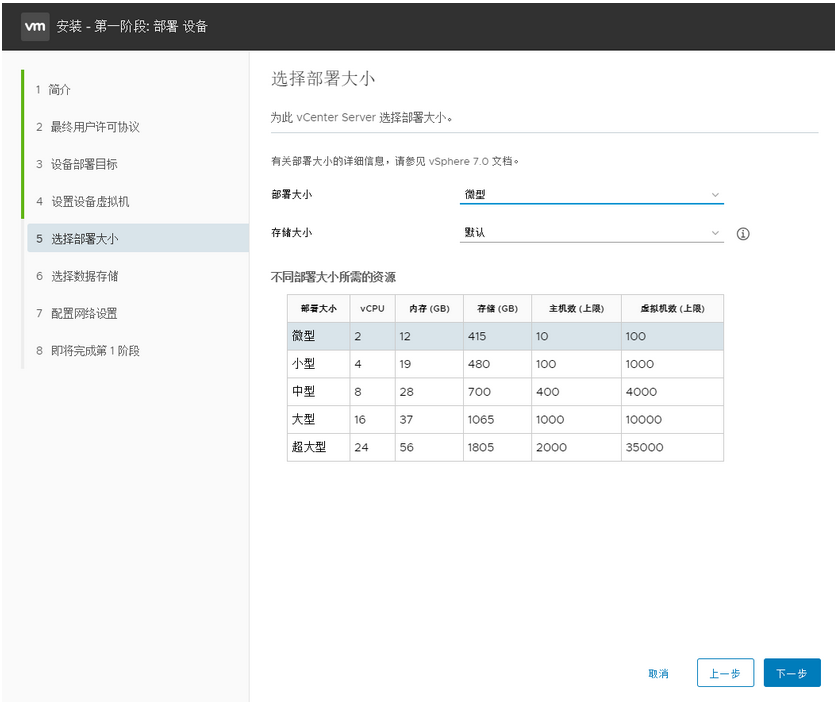Click the VM limit 4000 cell
Image resolution: width=835 pixels, height=702 pixels.
[672, 391]
